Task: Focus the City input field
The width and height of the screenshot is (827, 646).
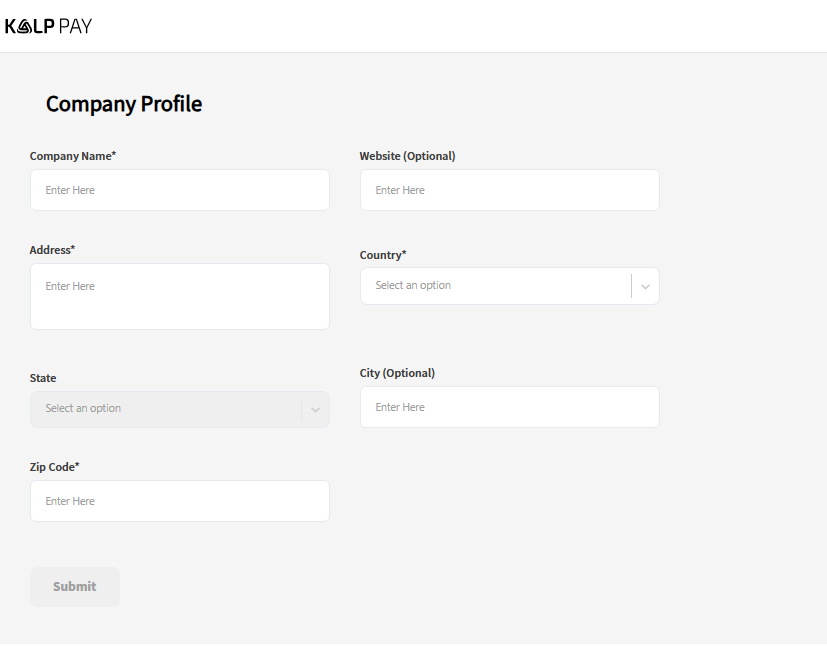Action: point(510,407)
